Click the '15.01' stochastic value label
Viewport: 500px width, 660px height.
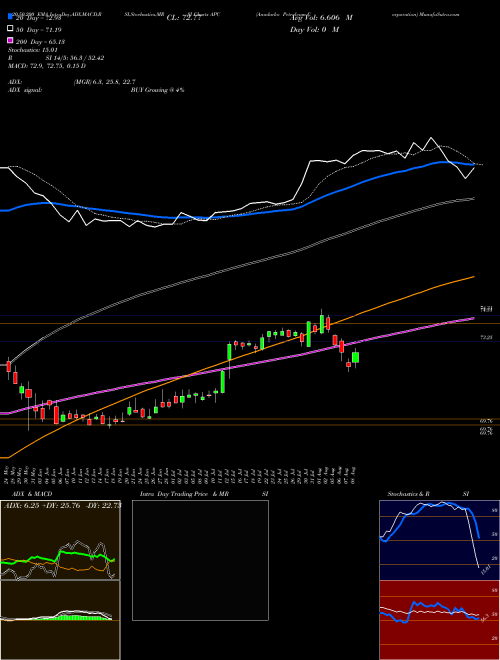point(484,571)
